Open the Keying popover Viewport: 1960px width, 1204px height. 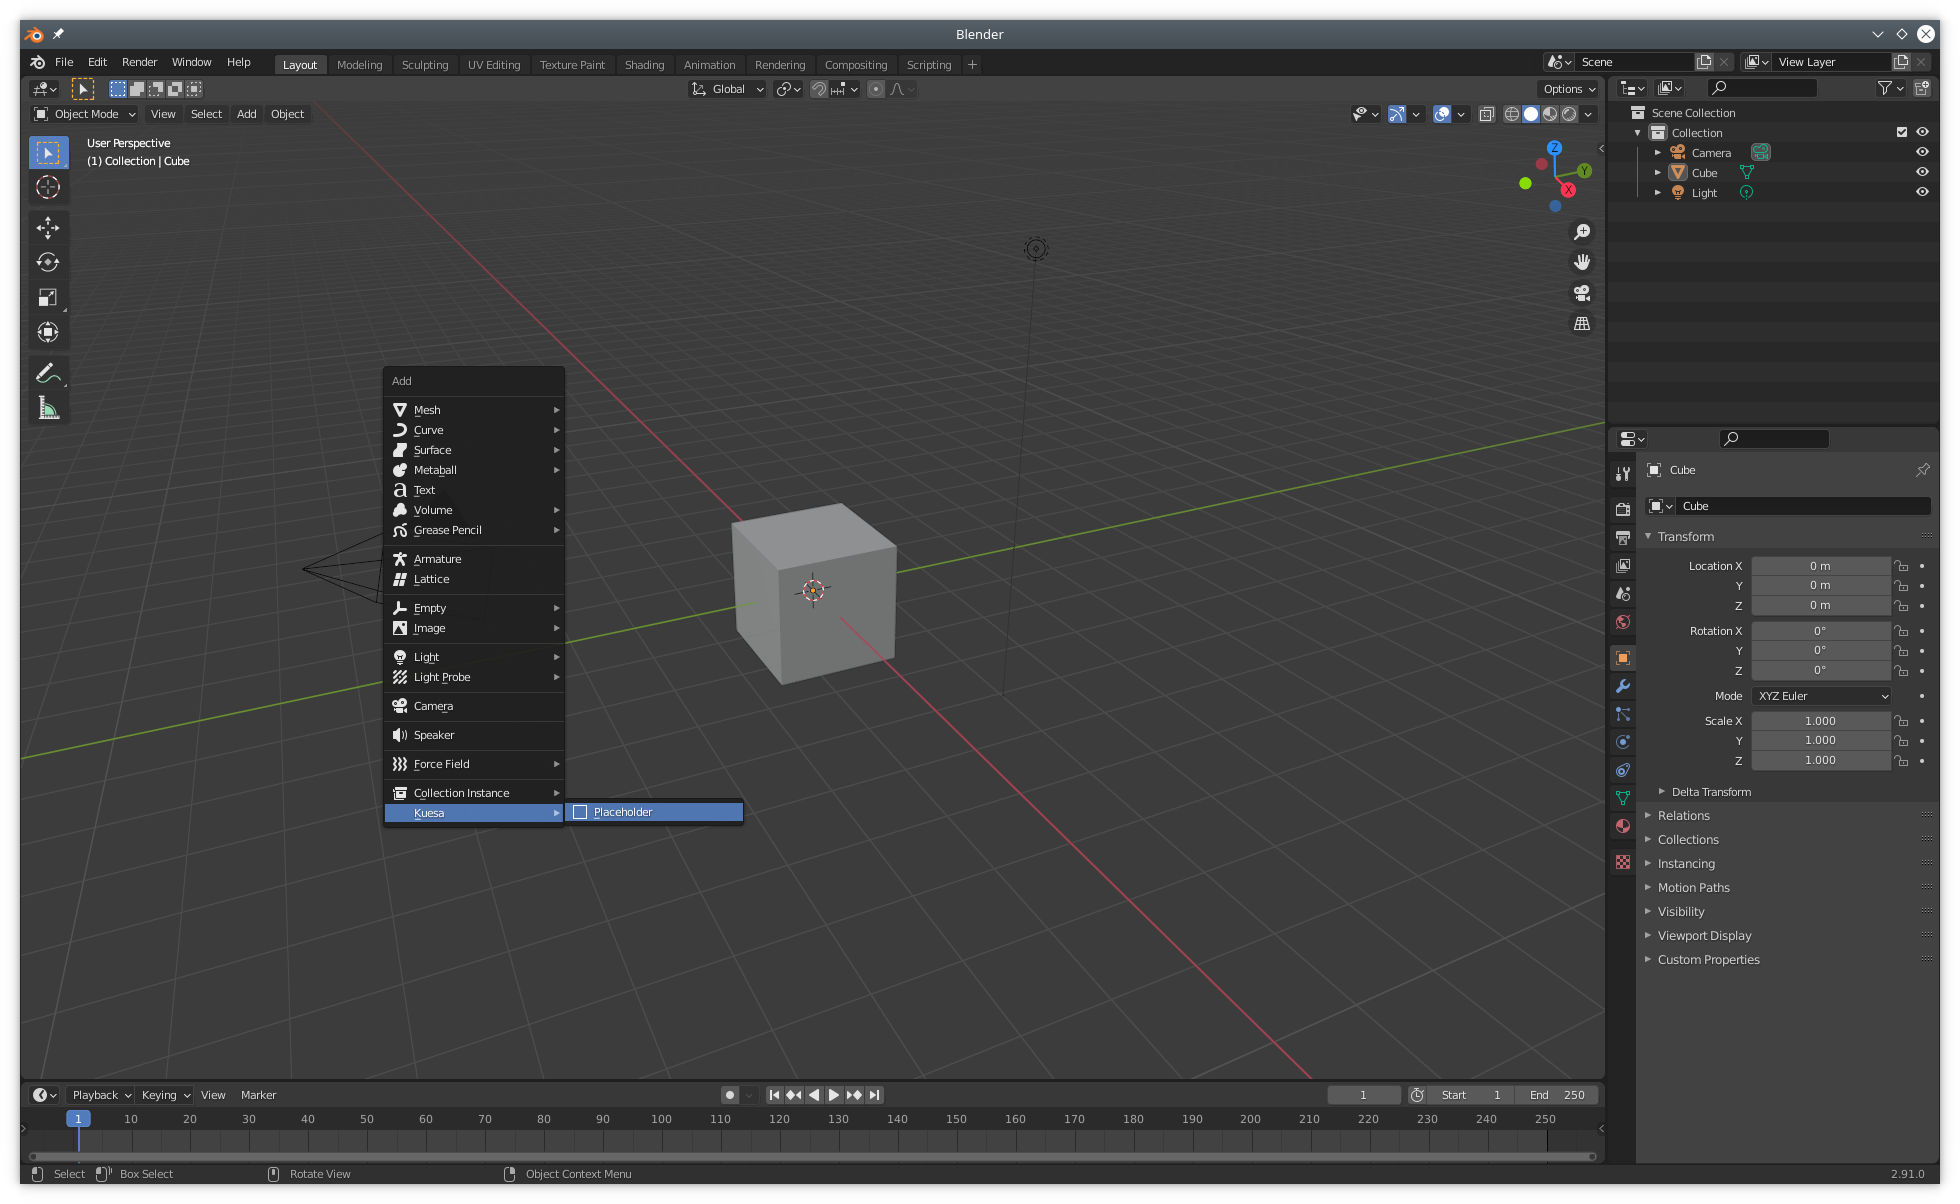pyautogui.click(x=165, y=1095)
